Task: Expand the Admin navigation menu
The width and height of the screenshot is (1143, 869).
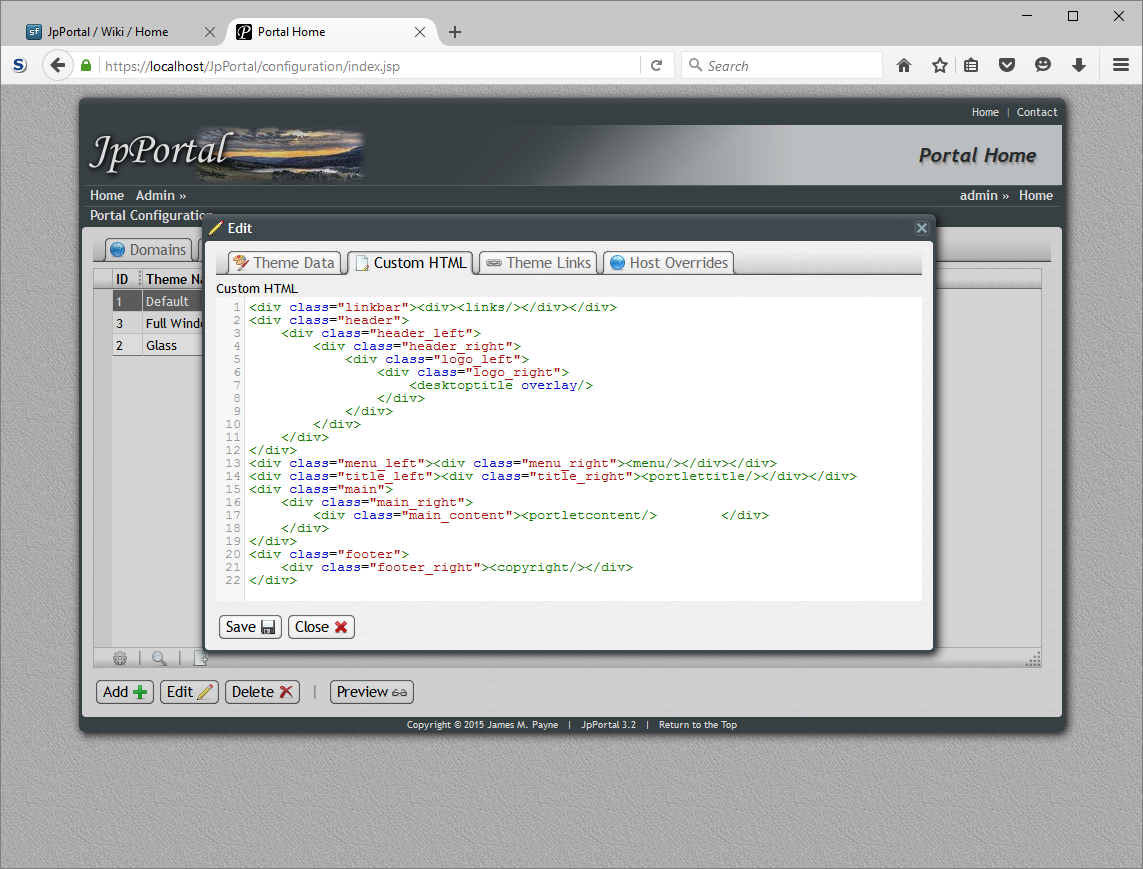Action: (160, 195)
